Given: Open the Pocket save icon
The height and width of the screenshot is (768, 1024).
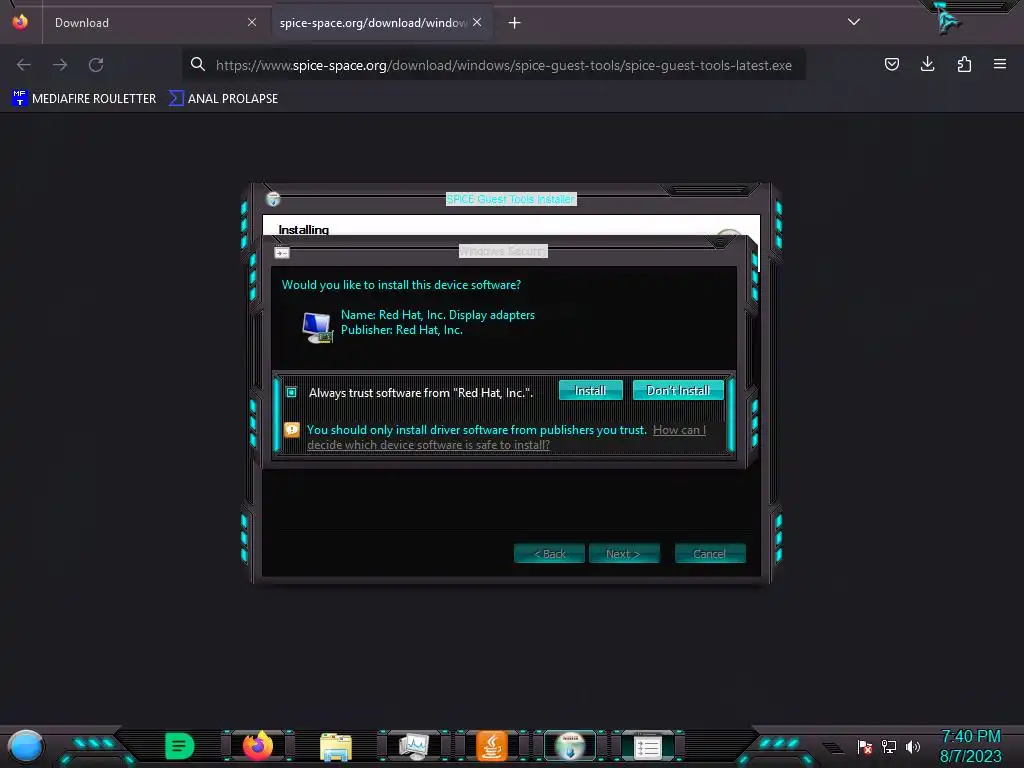Looking at the screenshot, I should [x=891, y=64].
